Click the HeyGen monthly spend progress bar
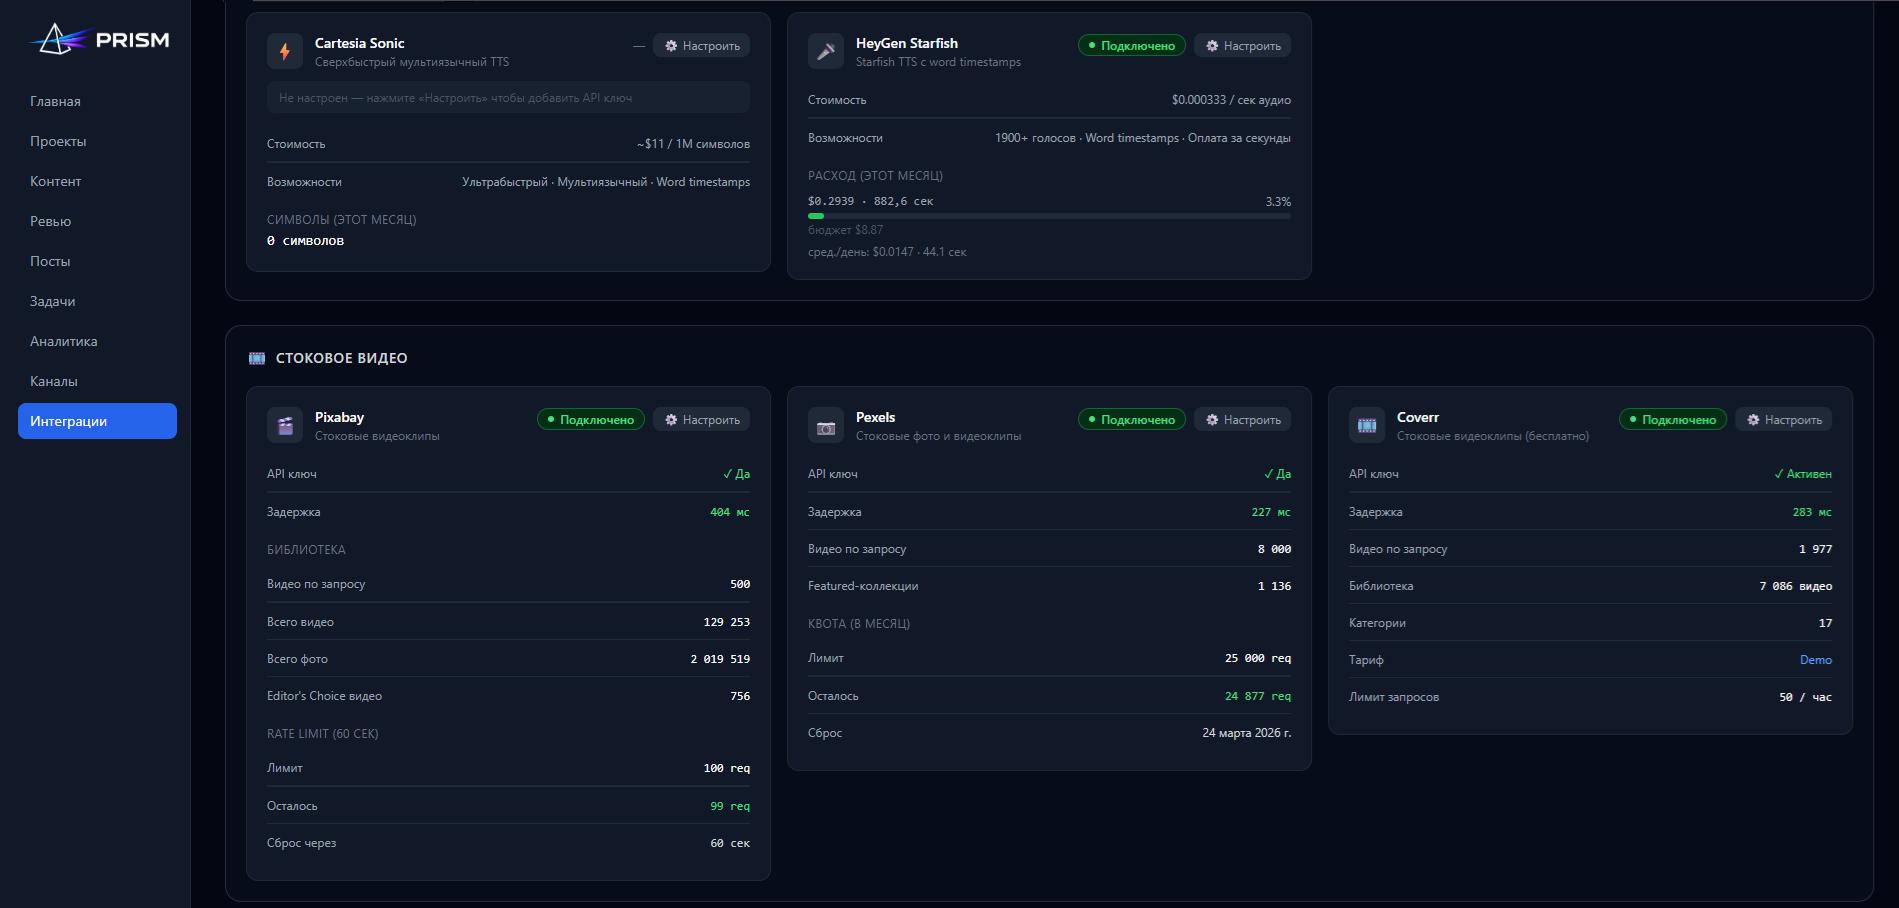The height and width of the screenshot is (908, 1899). click(1049, 216)
